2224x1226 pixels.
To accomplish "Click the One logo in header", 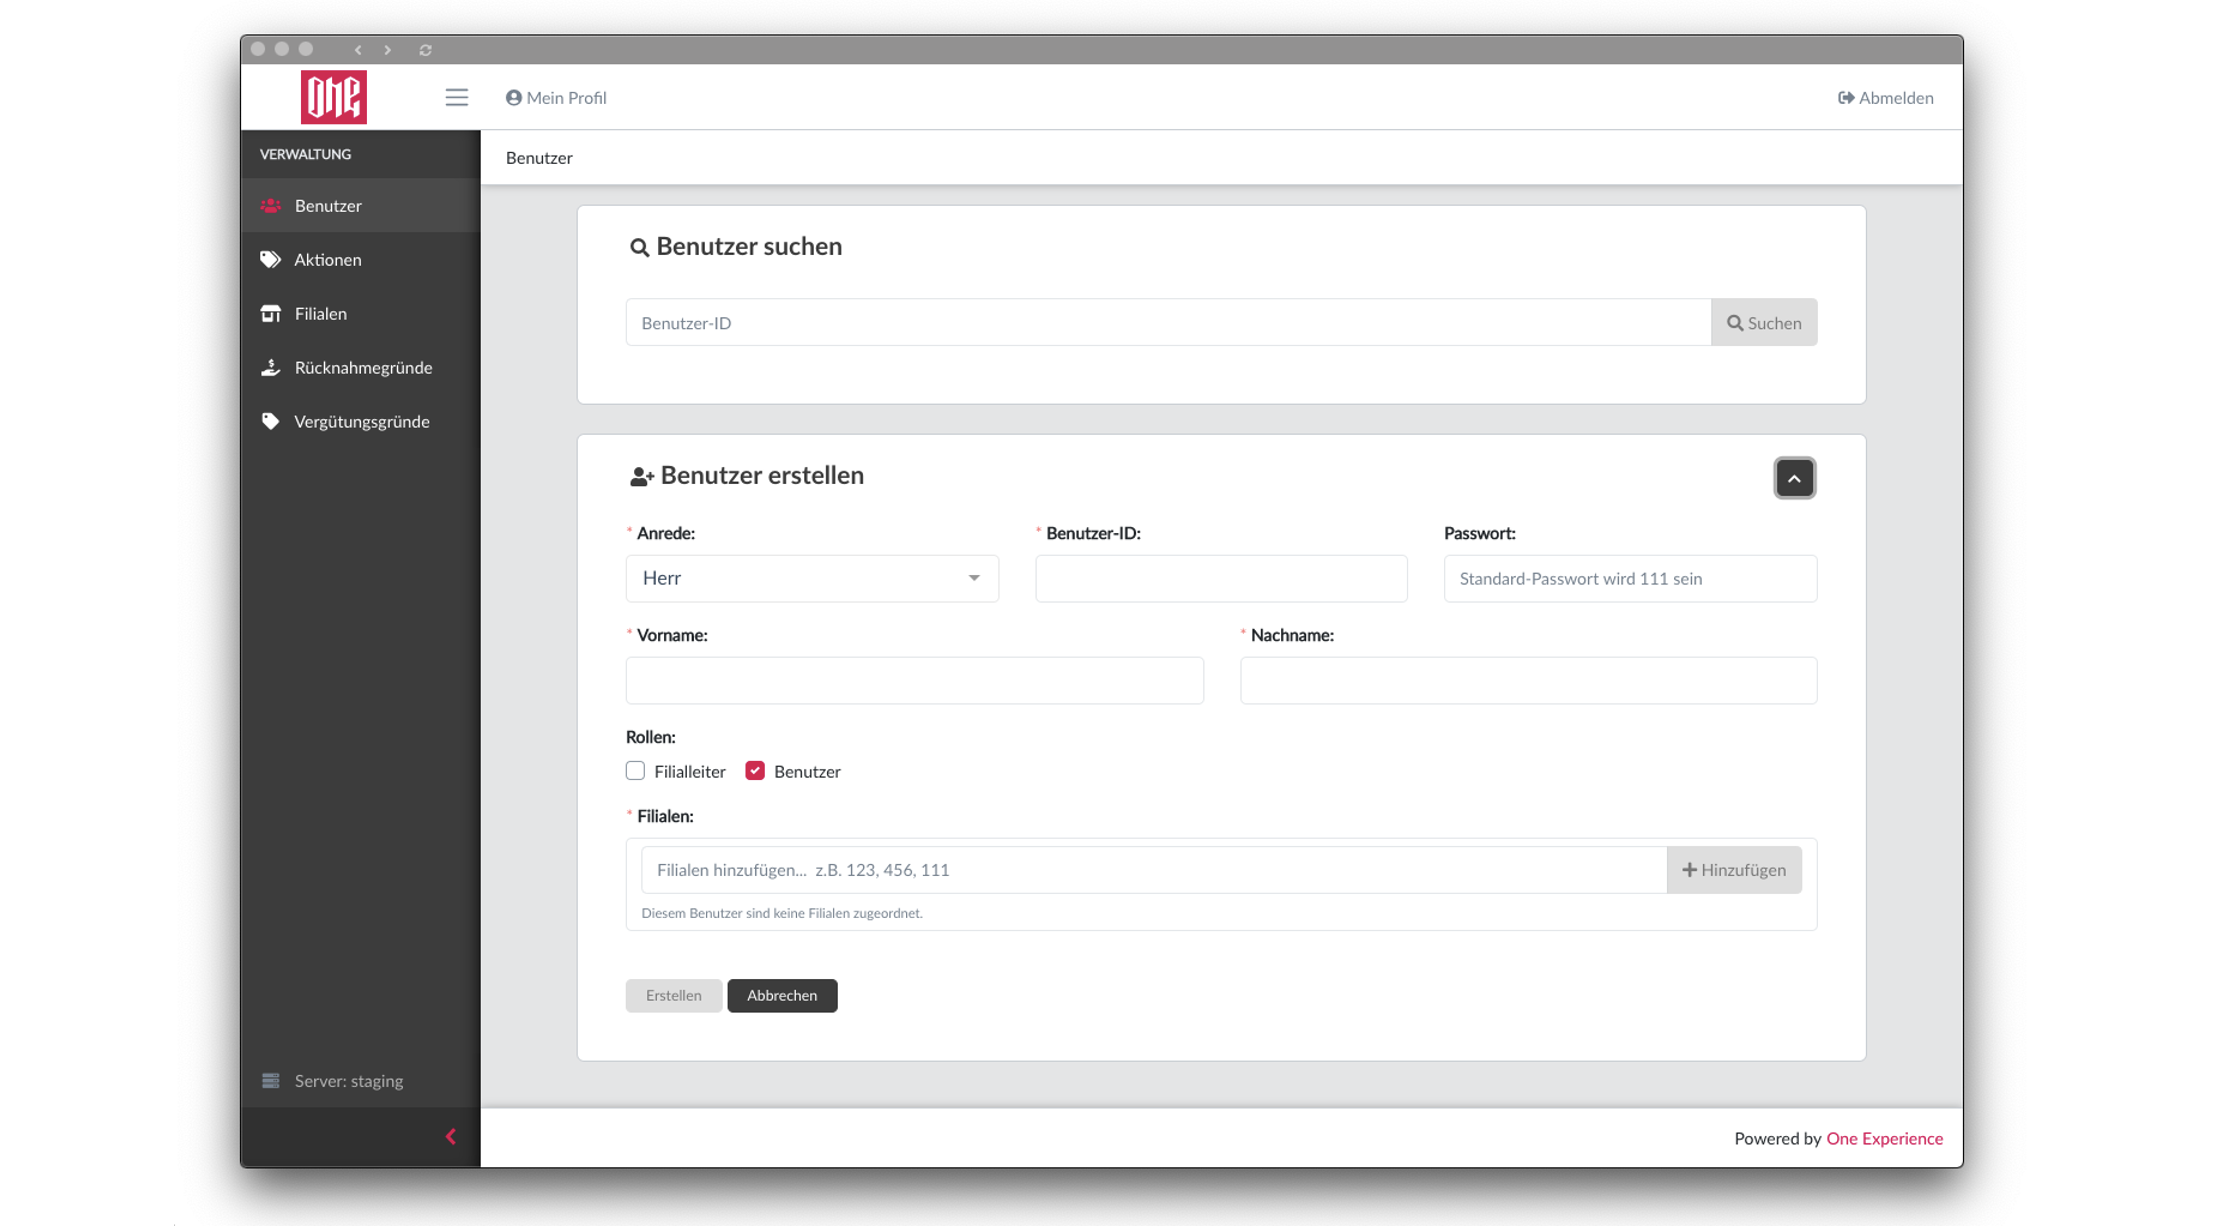I will pos(333,97).
